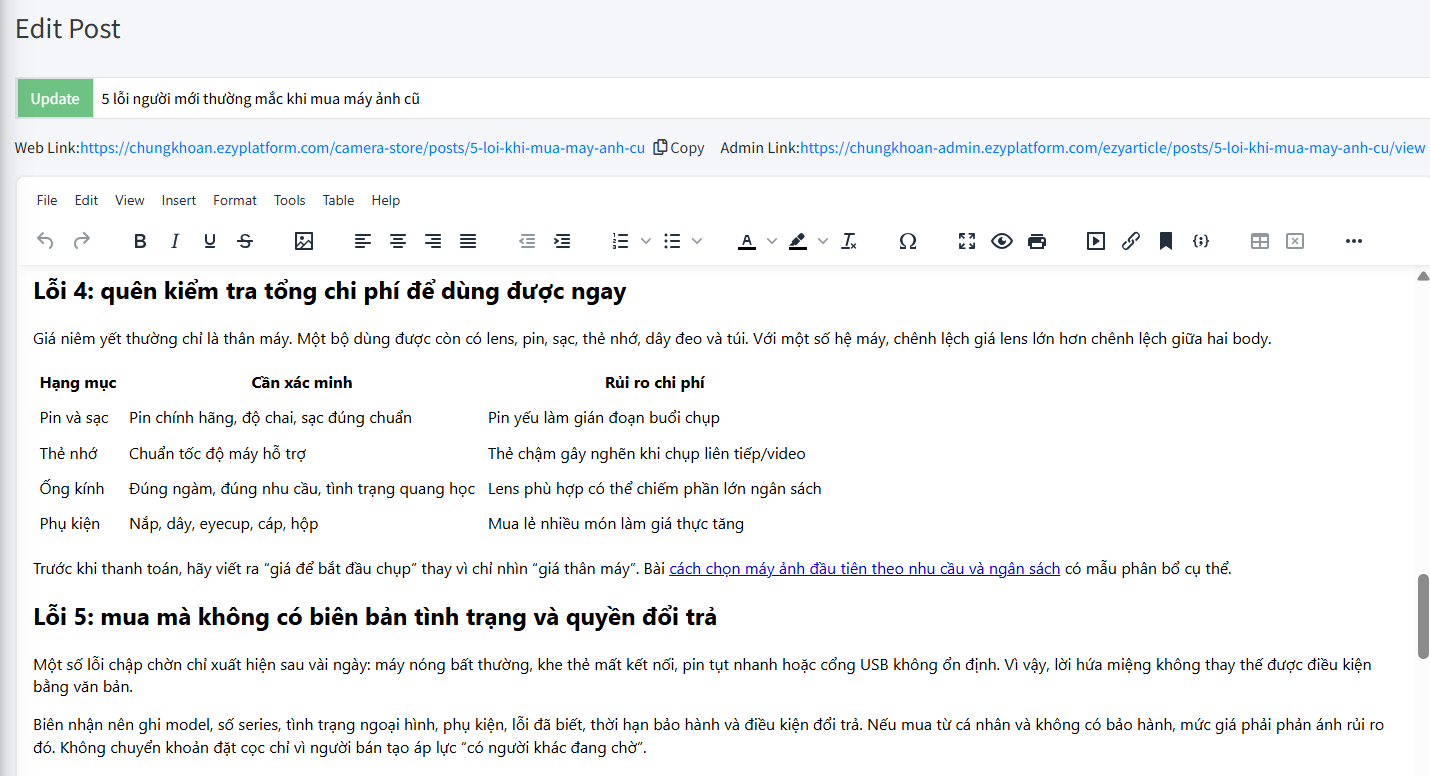This screenshot has width=1430, height=776.
Task: Preview the post content
Action: (x=1002, y=241)
